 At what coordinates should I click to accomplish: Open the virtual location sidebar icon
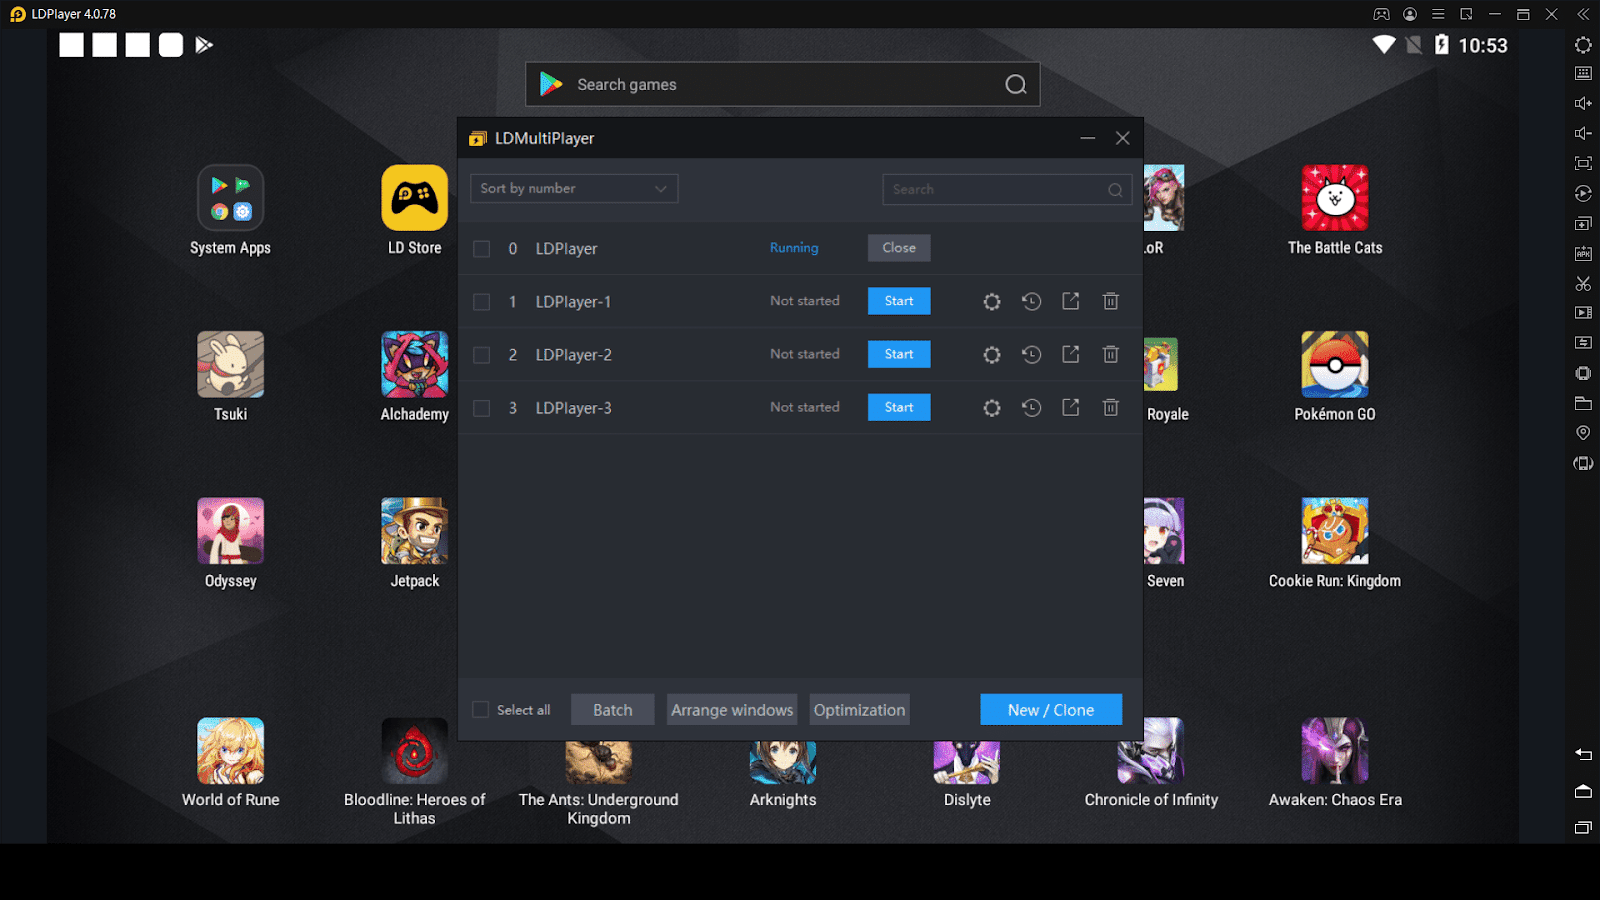pyautogui.click(x=1583, y=433)
